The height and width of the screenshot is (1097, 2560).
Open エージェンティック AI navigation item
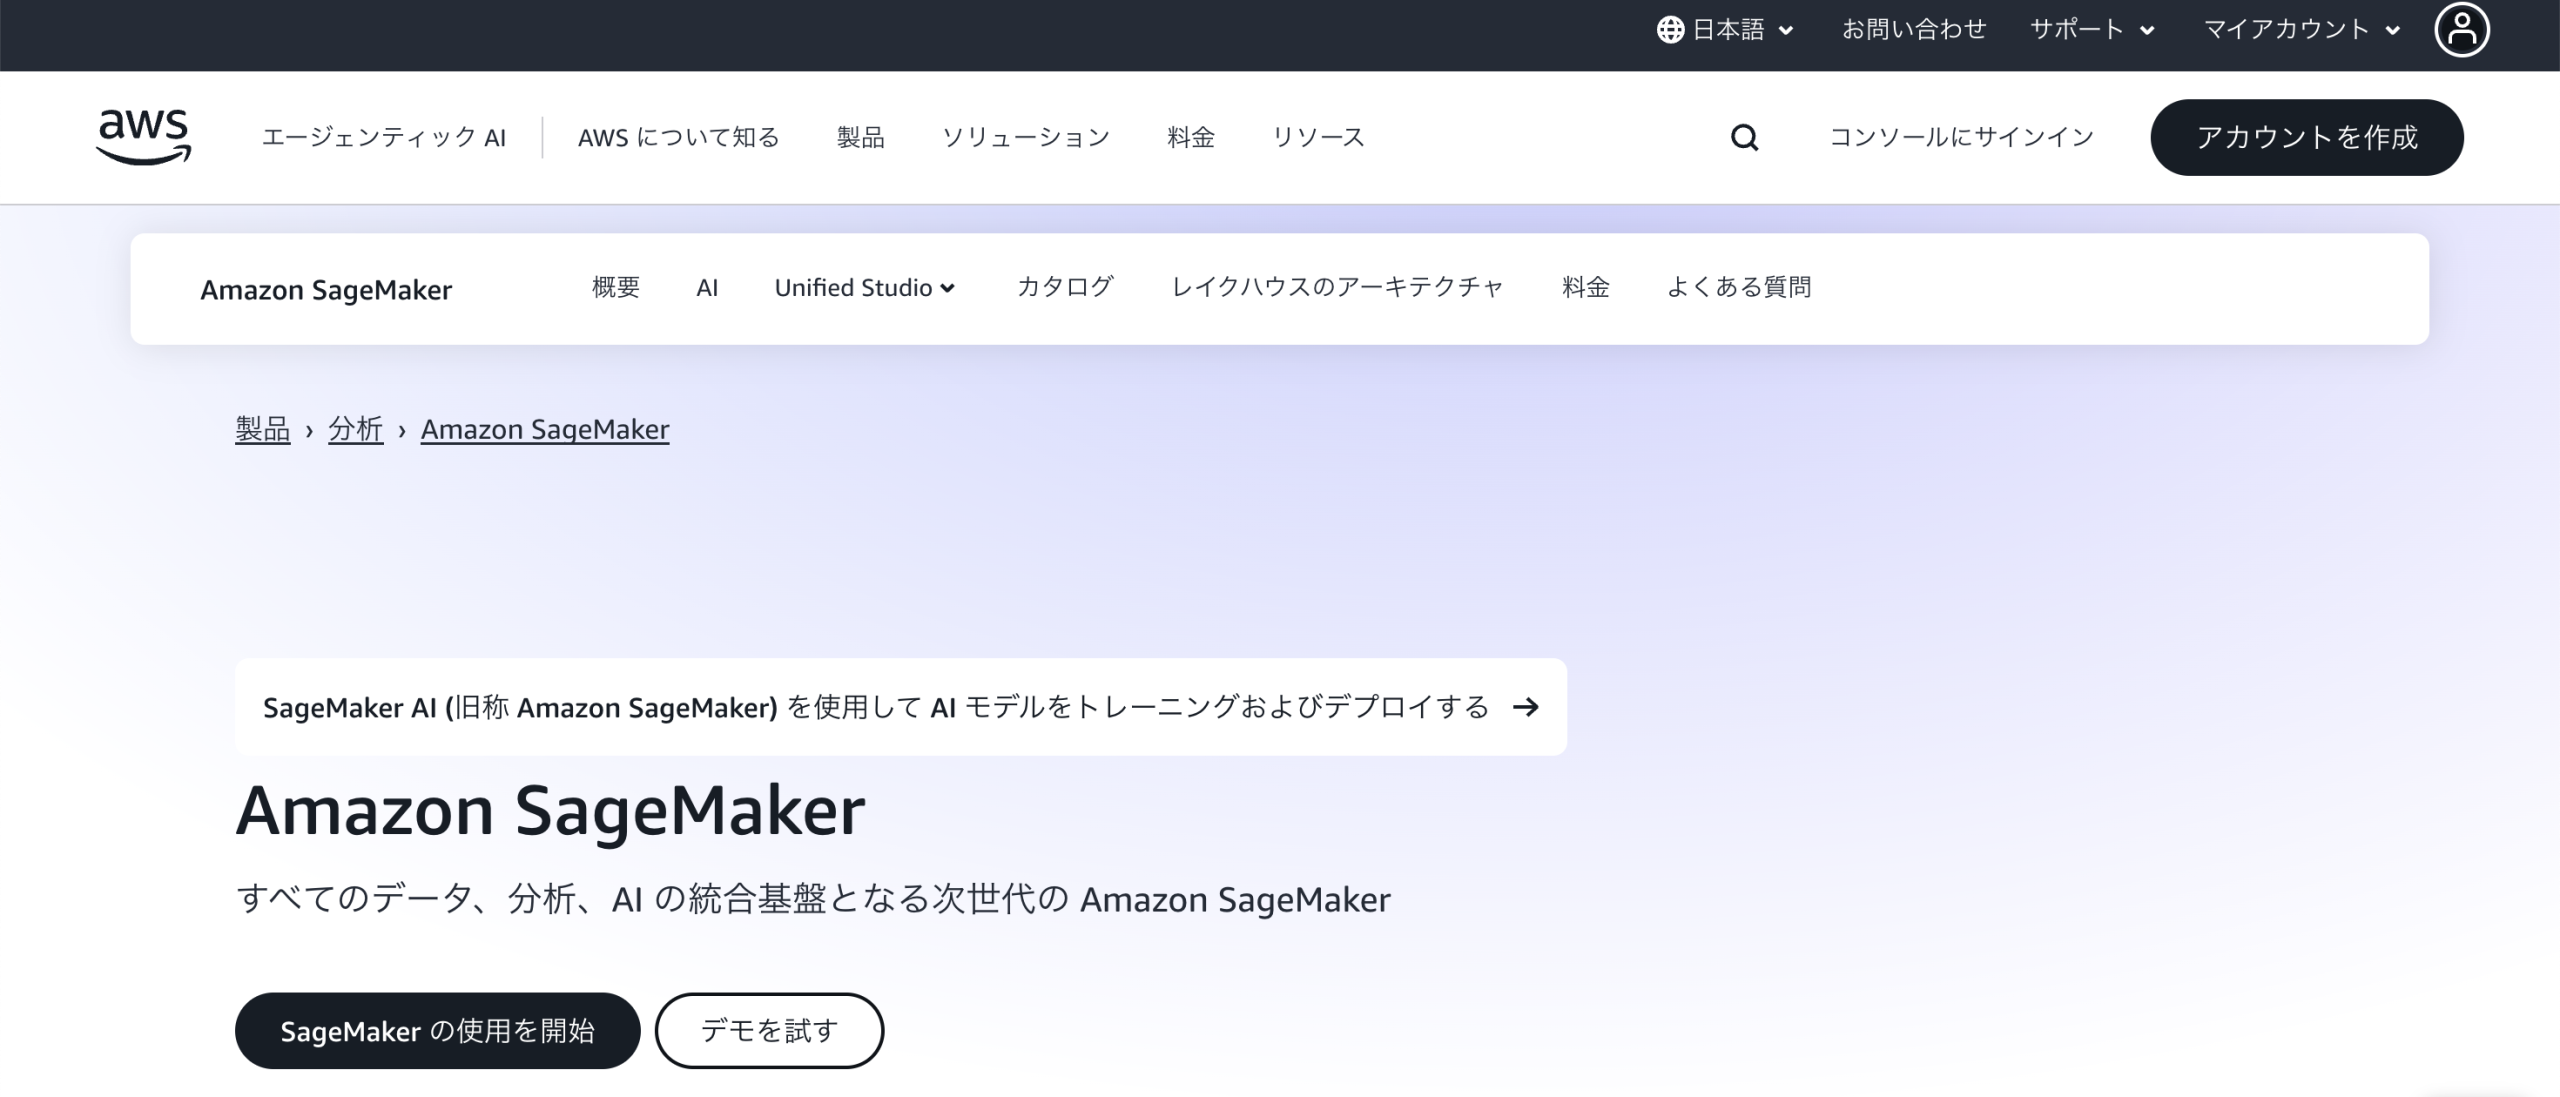[384, 137]
